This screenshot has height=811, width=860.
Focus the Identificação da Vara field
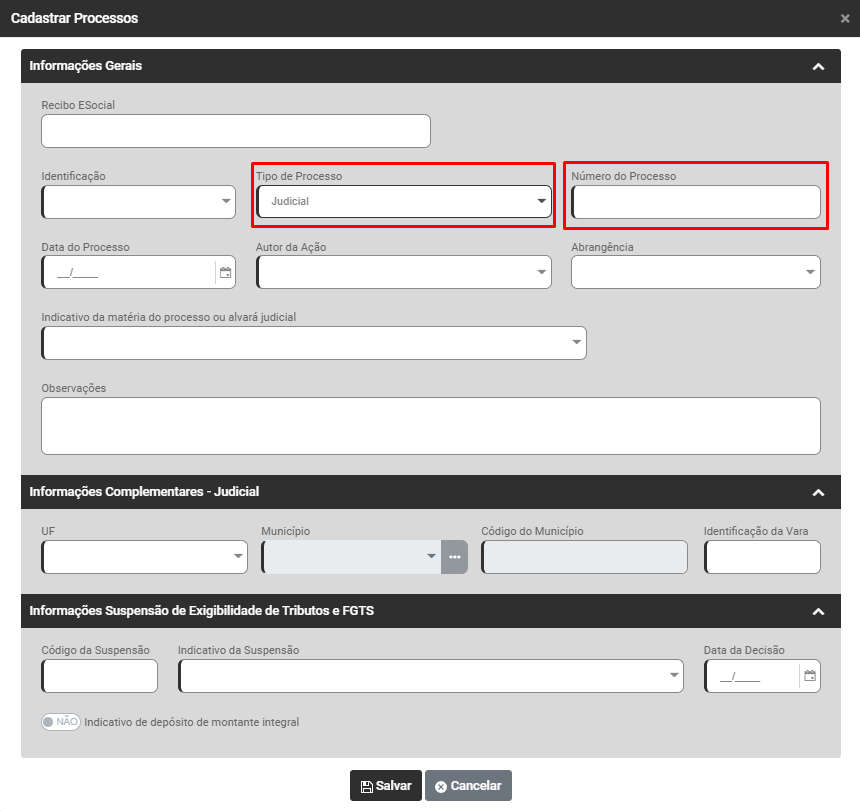coord(762,557)
